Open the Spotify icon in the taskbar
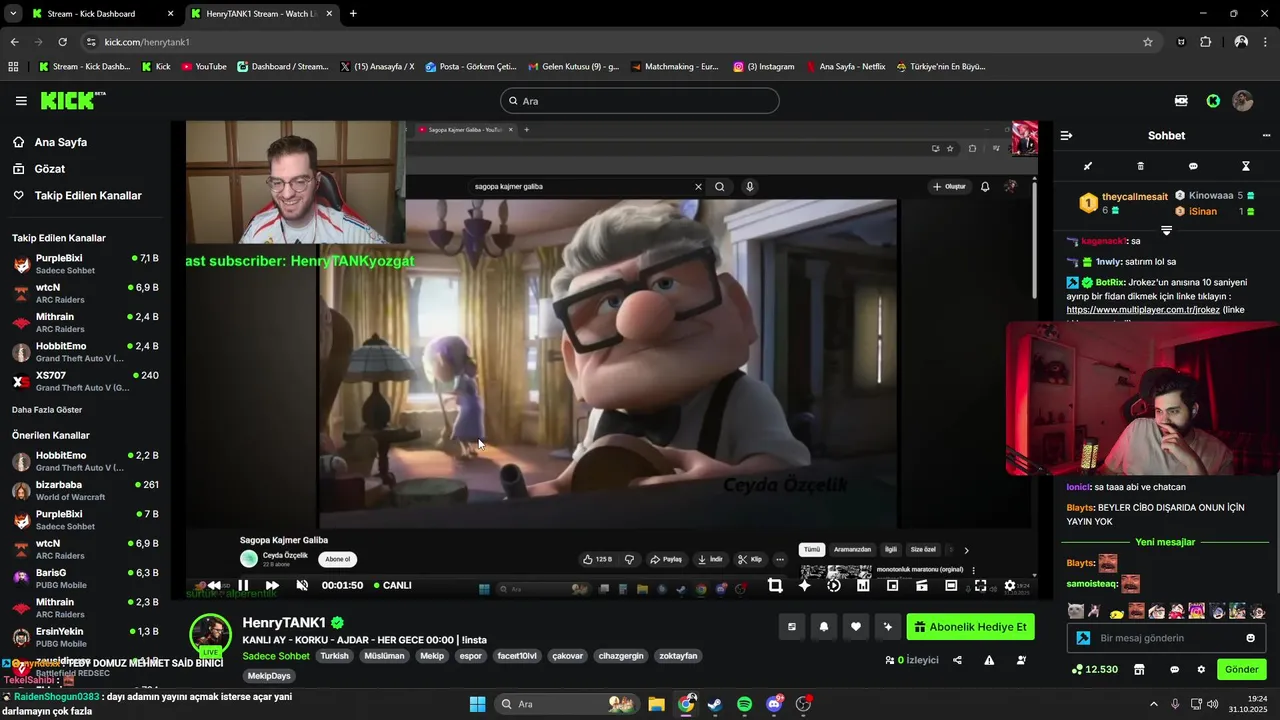The image size is (1280, 720). click(744, 704)
